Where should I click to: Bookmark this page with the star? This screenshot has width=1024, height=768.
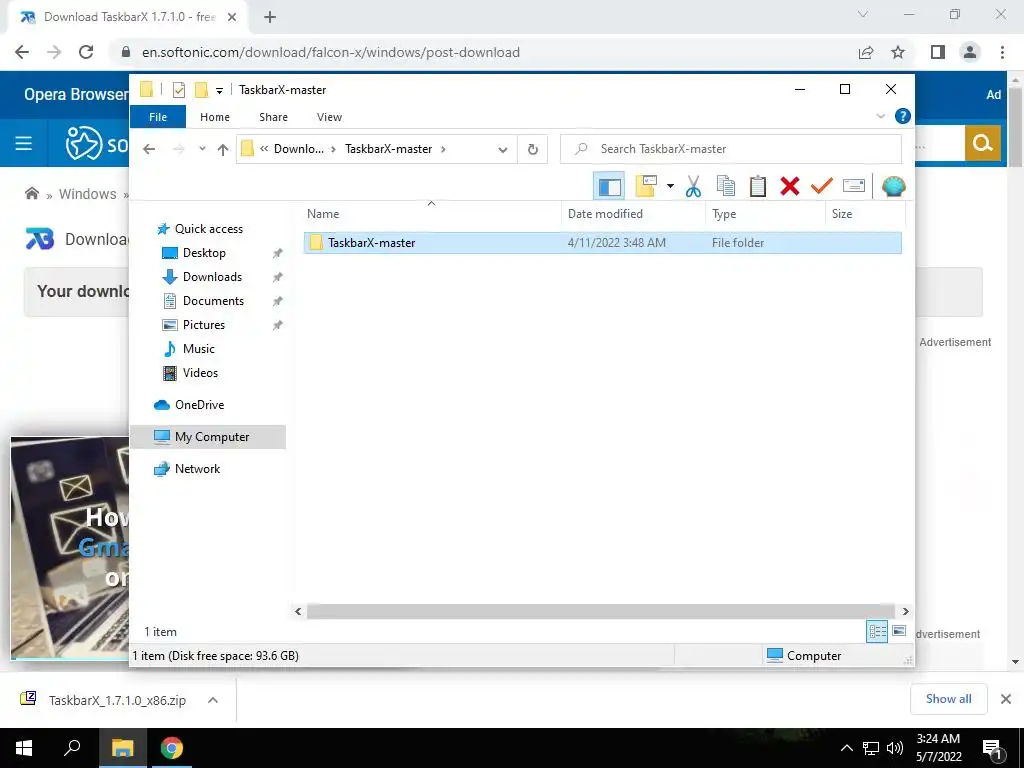(898, 52)
